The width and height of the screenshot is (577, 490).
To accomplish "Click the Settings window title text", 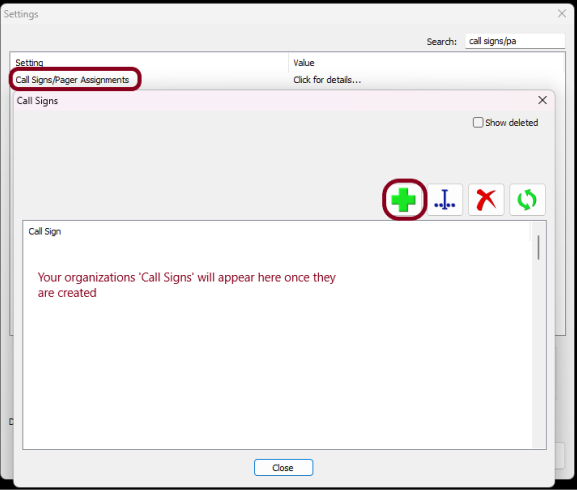I will pos(21,14).
